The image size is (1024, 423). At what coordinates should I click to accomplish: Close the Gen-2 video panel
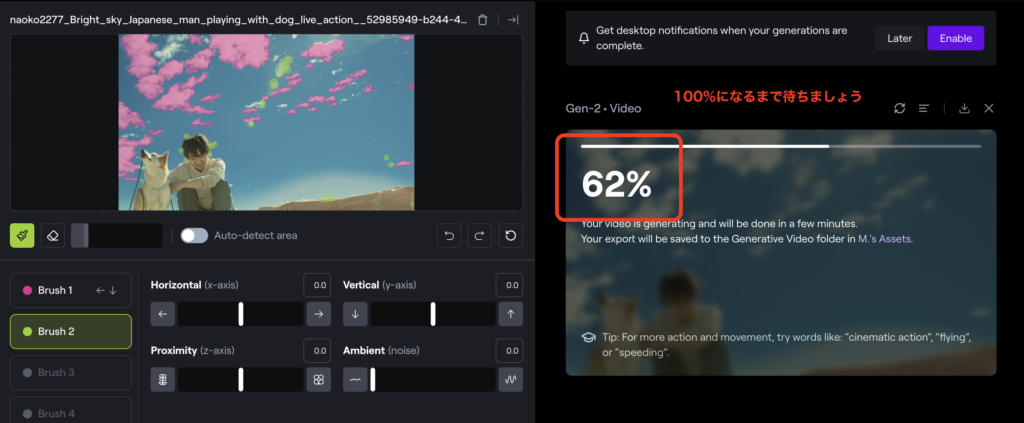989,108
